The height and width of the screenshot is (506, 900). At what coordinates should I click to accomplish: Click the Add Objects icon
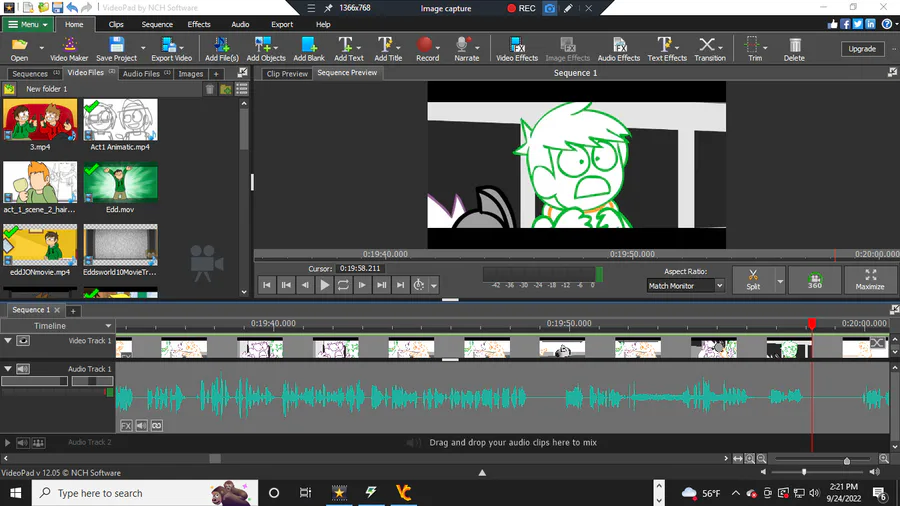point(266,49)
